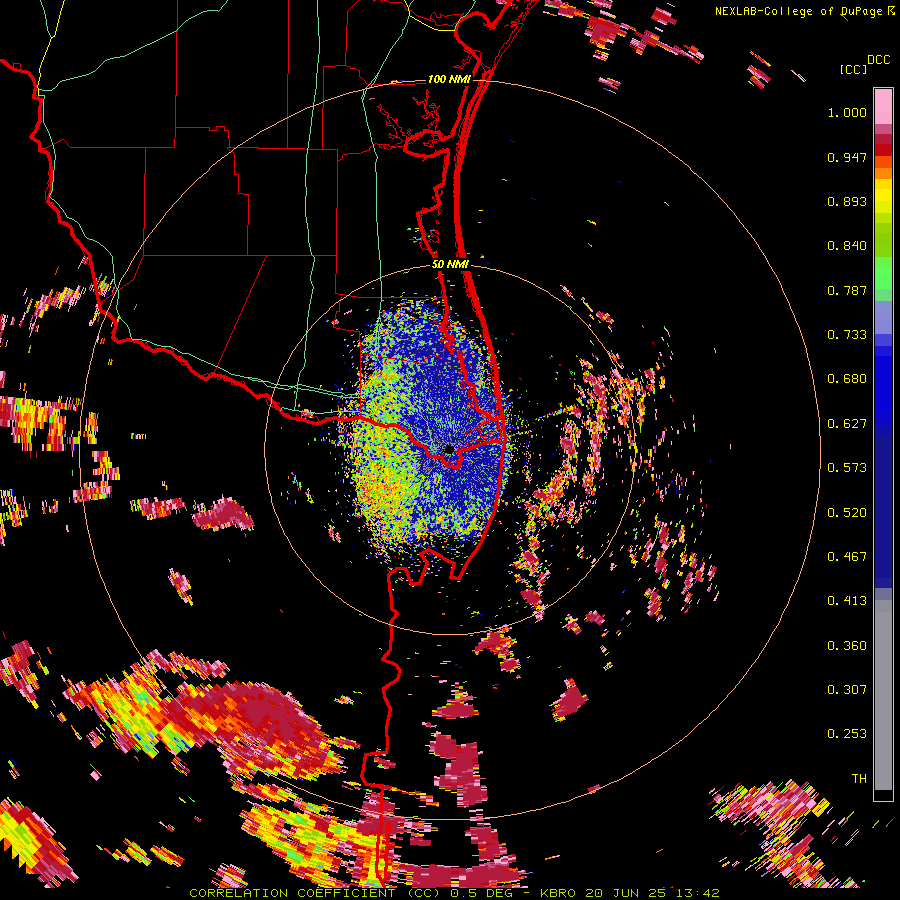Image resolution: width=900 pixels, height=900 pixels.
Task: Click the red swatch above 0.947
Action: click(883, 150)
